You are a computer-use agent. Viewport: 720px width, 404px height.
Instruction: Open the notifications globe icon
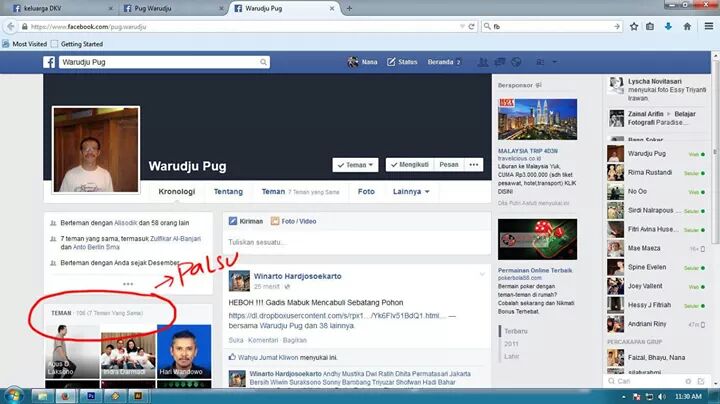click(x=516, y=62)
